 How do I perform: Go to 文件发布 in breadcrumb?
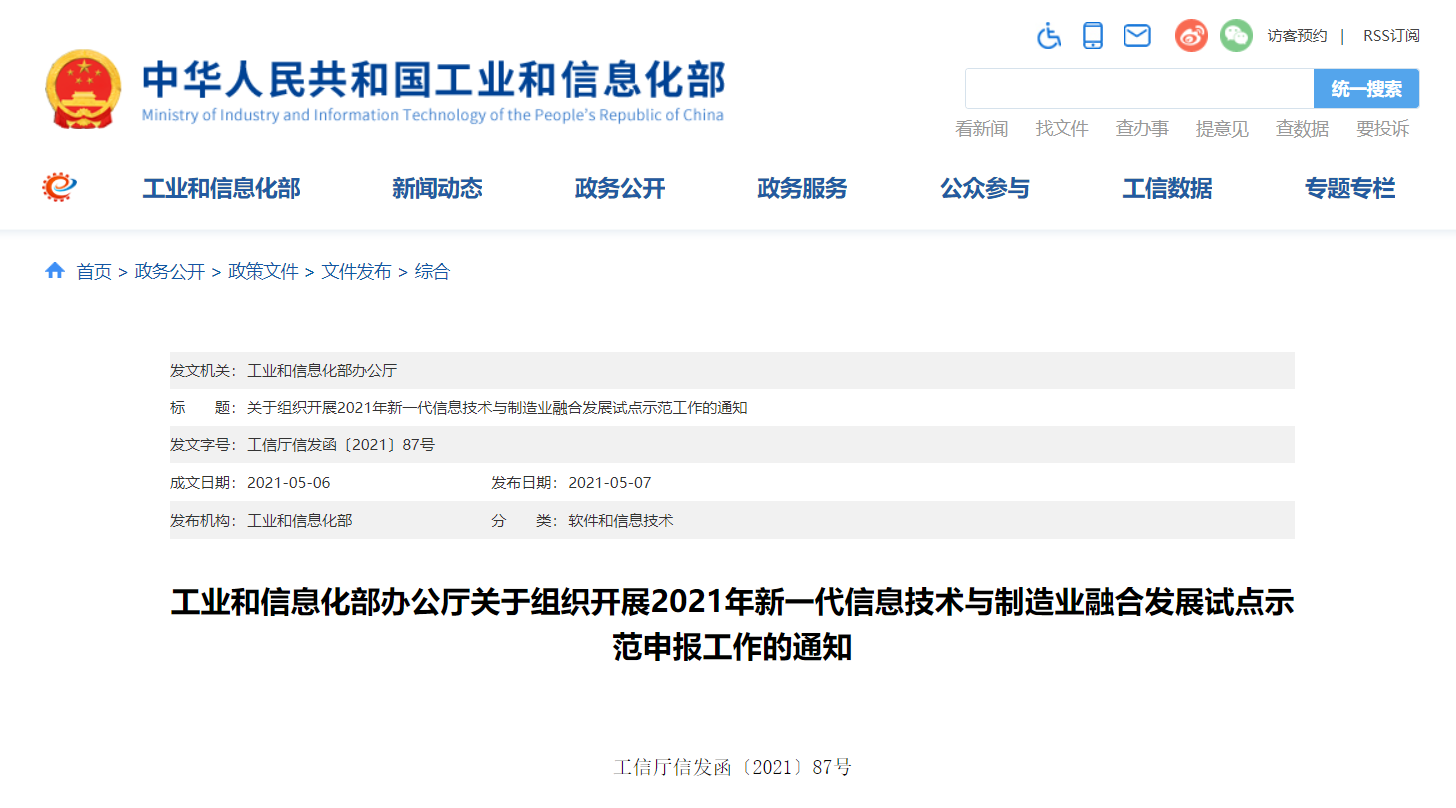(356, 271)
